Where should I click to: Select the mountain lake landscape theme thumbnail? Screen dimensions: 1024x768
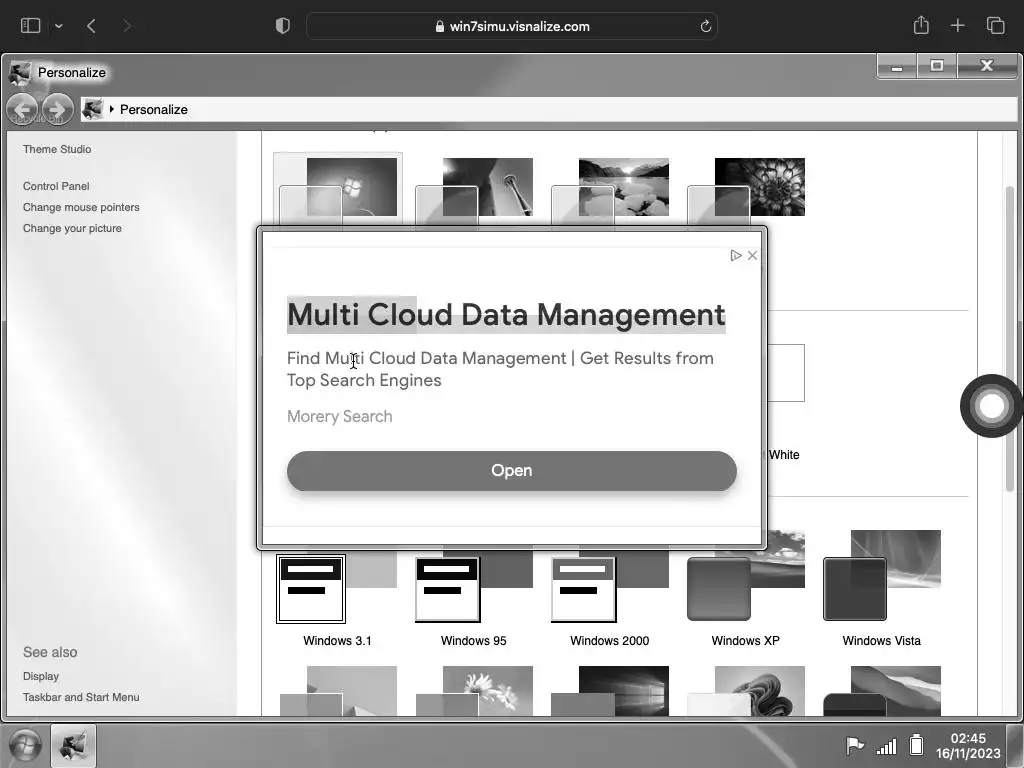pos(609,191)
